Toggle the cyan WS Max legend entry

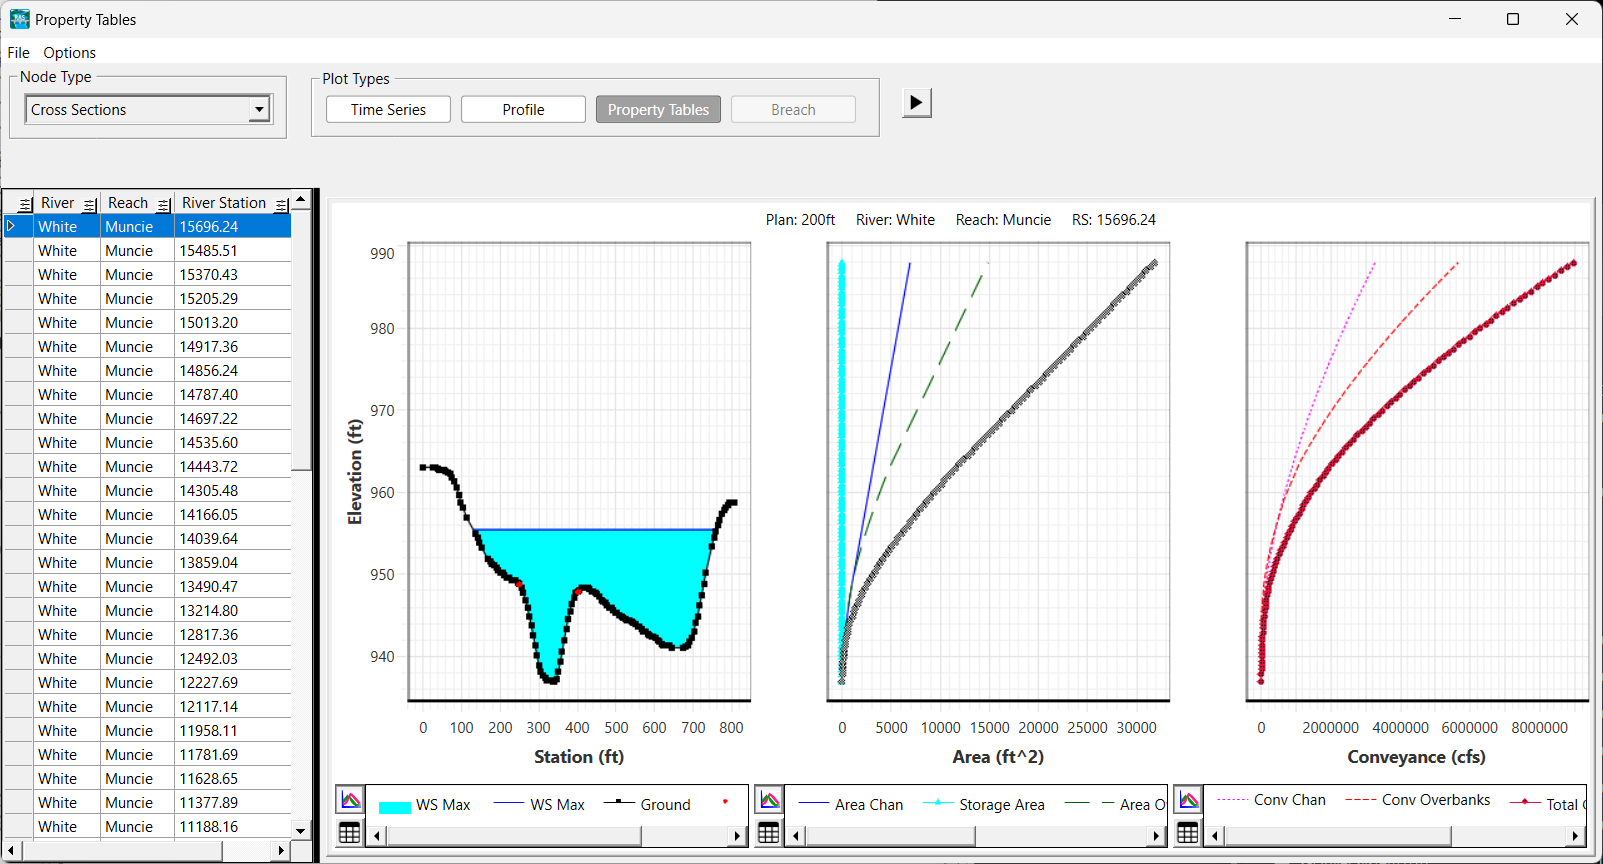(424, 805)
